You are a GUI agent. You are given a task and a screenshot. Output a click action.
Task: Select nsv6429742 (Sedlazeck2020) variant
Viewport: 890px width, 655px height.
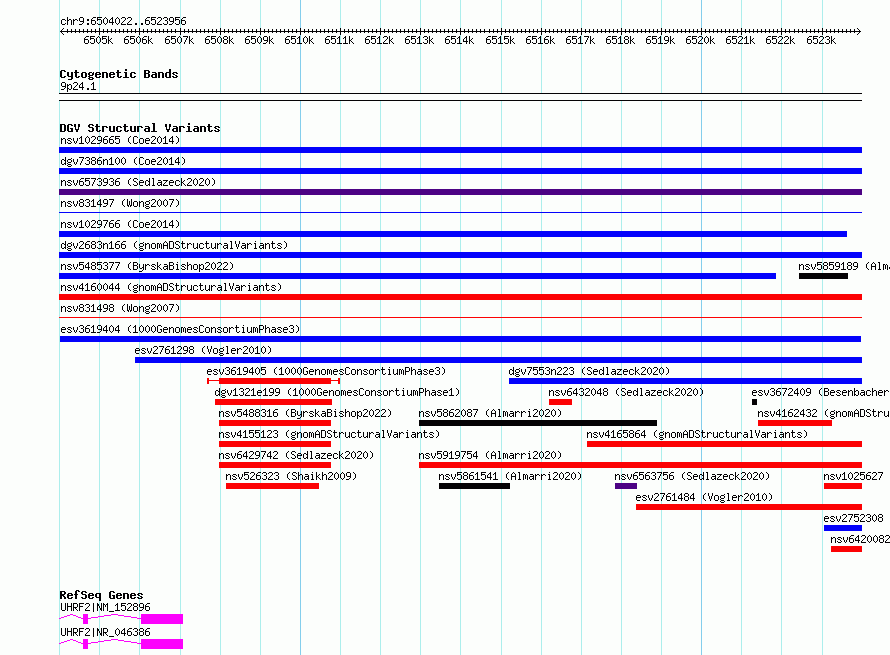[x=275, y=465]
